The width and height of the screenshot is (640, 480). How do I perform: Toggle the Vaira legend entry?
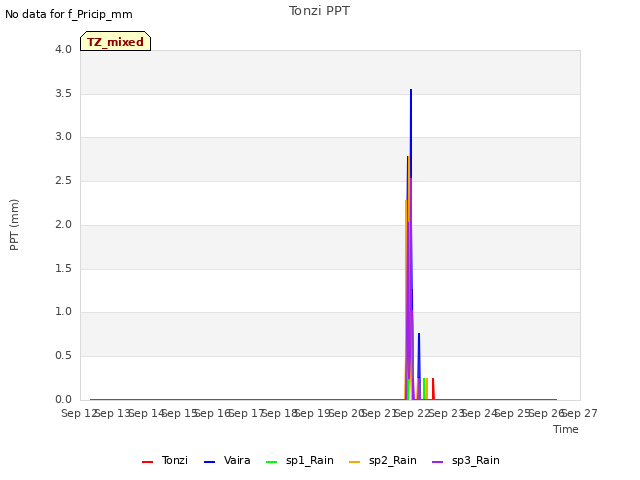(x=227, y=460)
